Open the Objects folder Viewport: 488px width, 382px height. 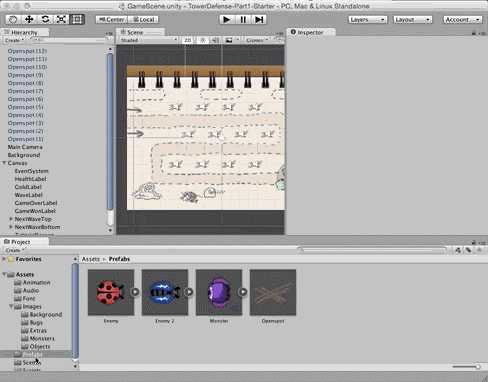(36, 346)
